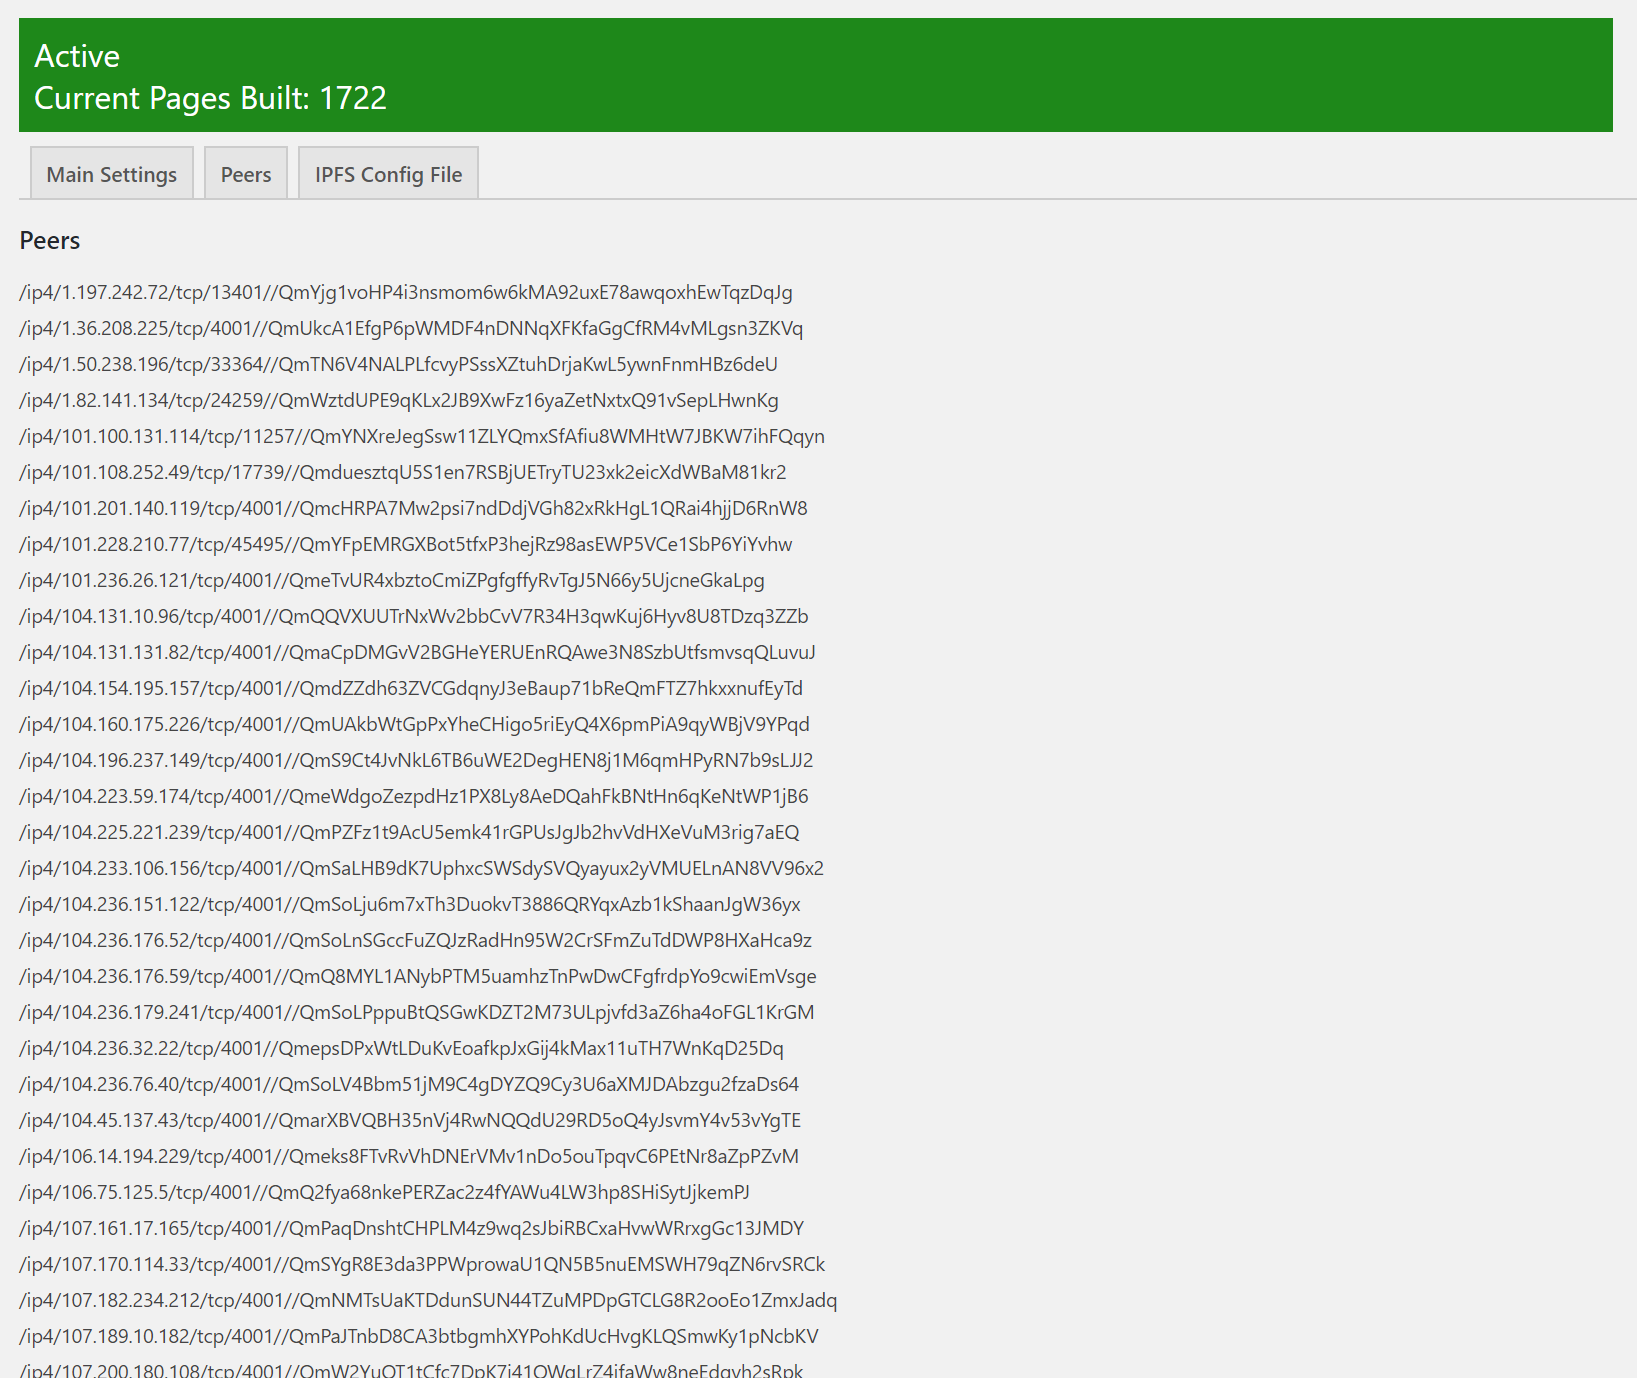Click peer address 104.236.76.40
This screenshot has width=1637, height=1378.
409,1084
